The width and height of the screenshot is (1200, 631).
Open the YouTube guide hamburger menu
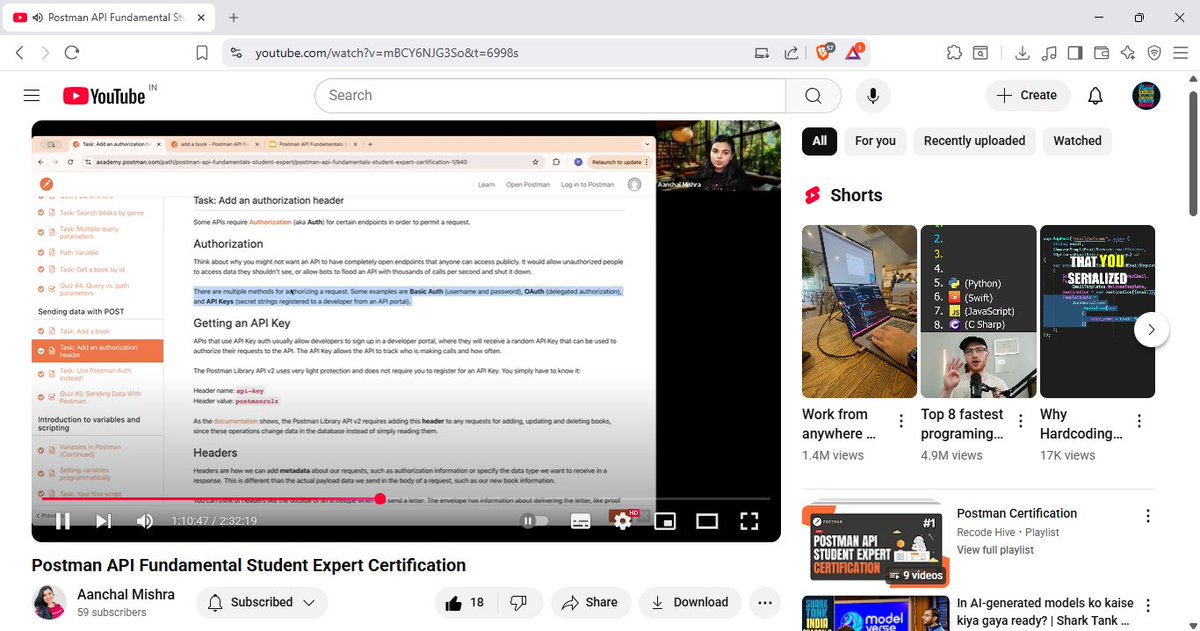tap(31, 95)
